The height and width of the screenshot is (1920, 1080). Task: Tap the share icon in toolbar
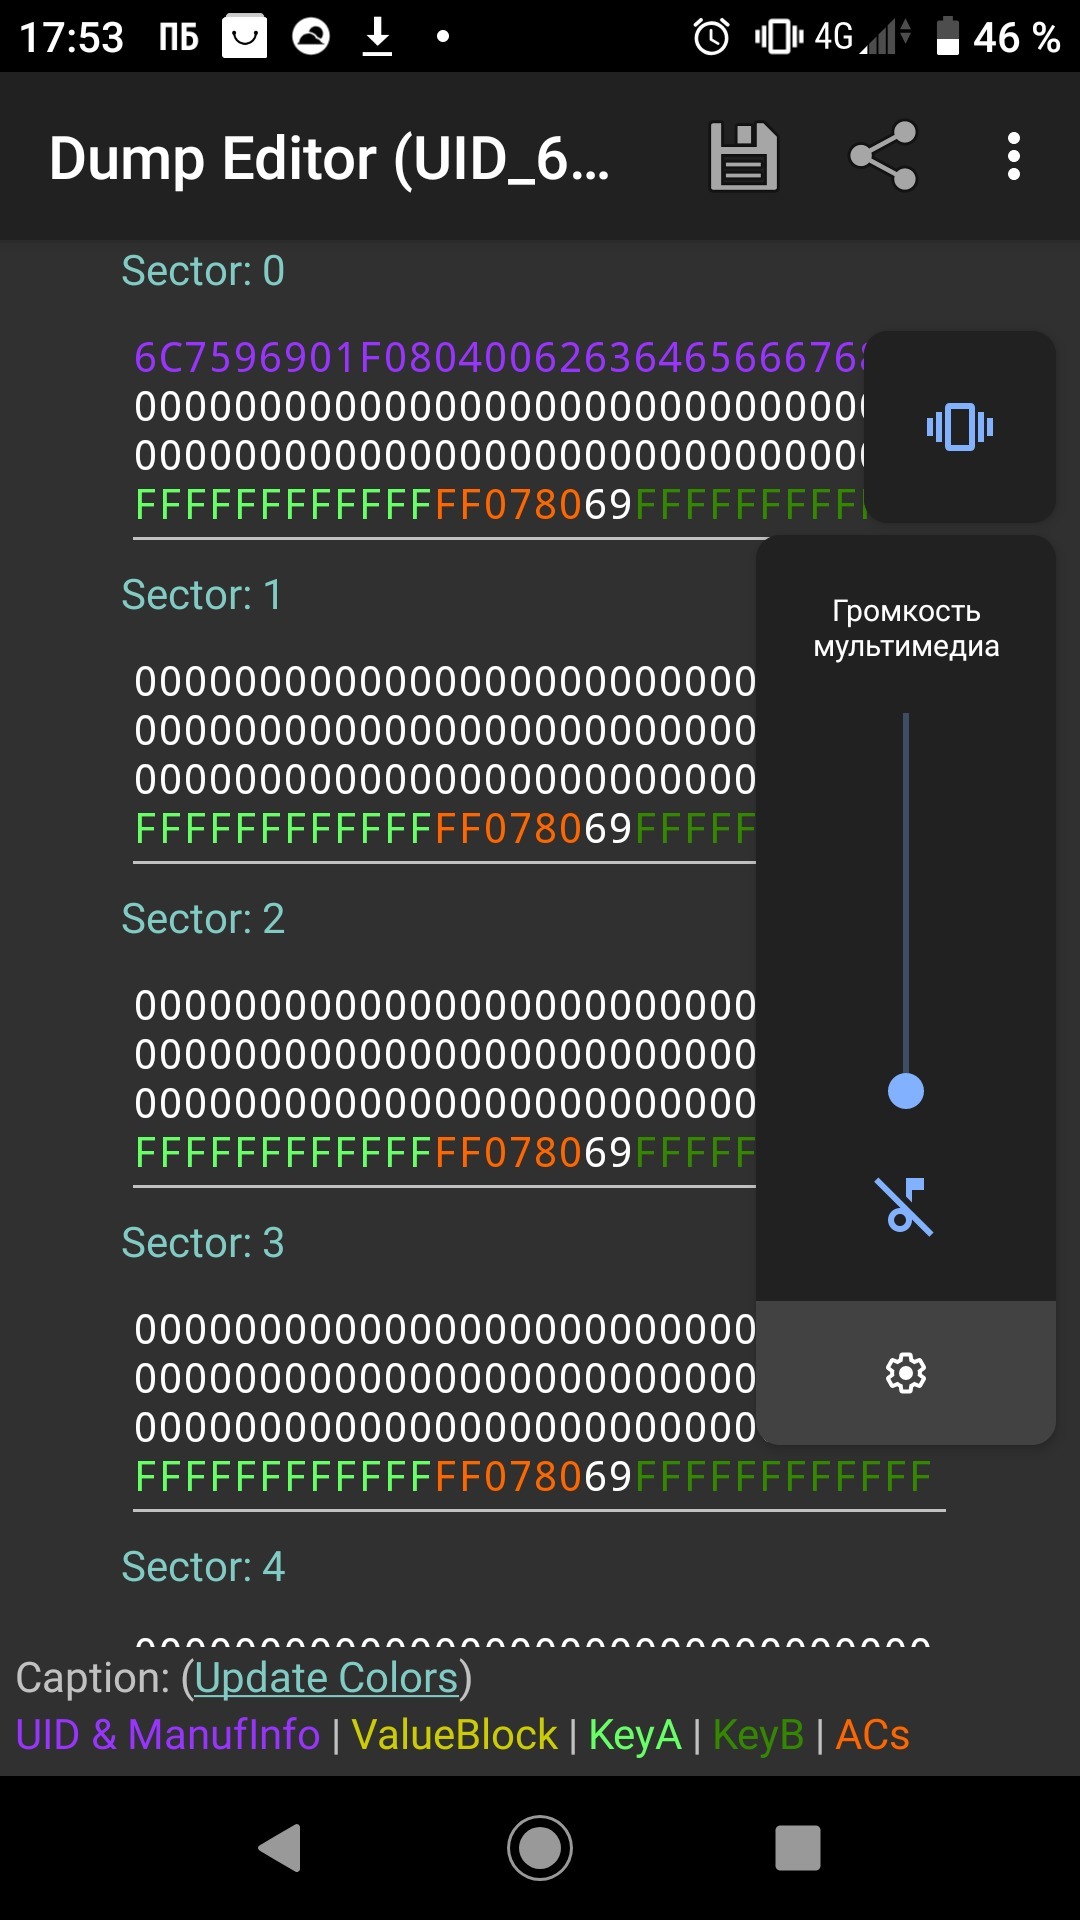pyautogui.click(x=883, y=156)
